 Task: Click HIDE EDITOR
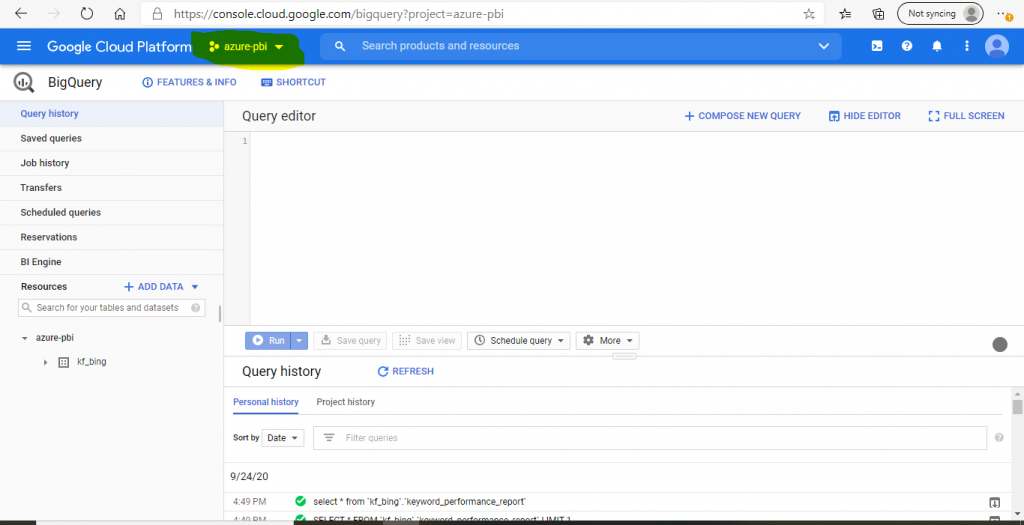coord(865,116)
